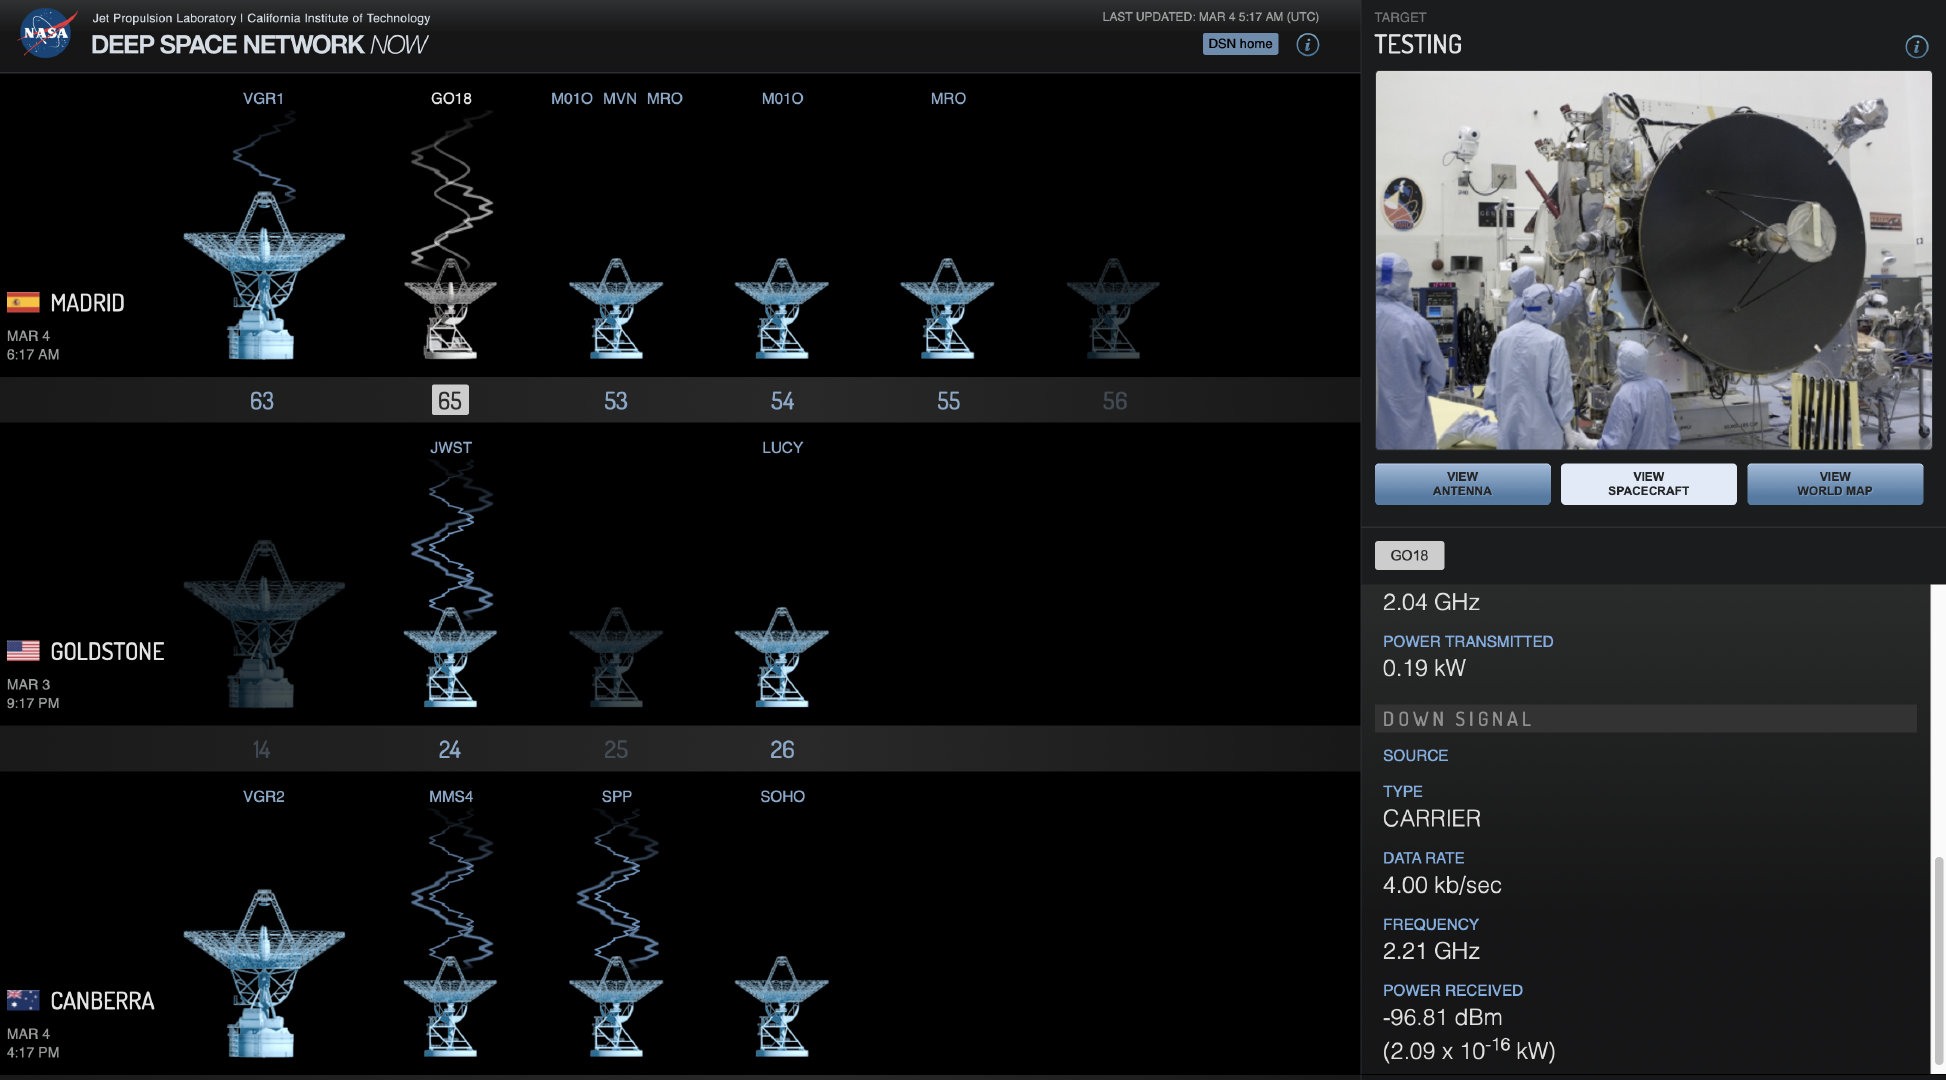Click the GO18 spacecraft label above dish 65
Screen dimensions: 1946x1080
(x=451, y=98)
